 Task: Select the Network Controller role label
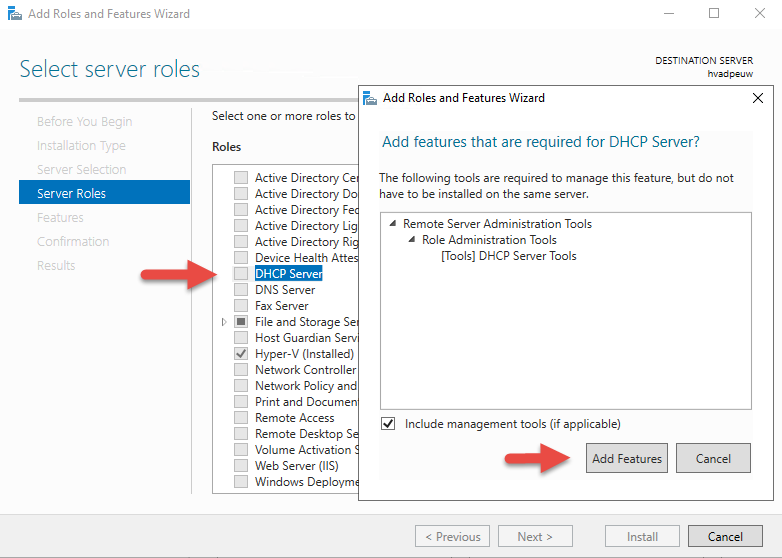(x=305, y=370)
